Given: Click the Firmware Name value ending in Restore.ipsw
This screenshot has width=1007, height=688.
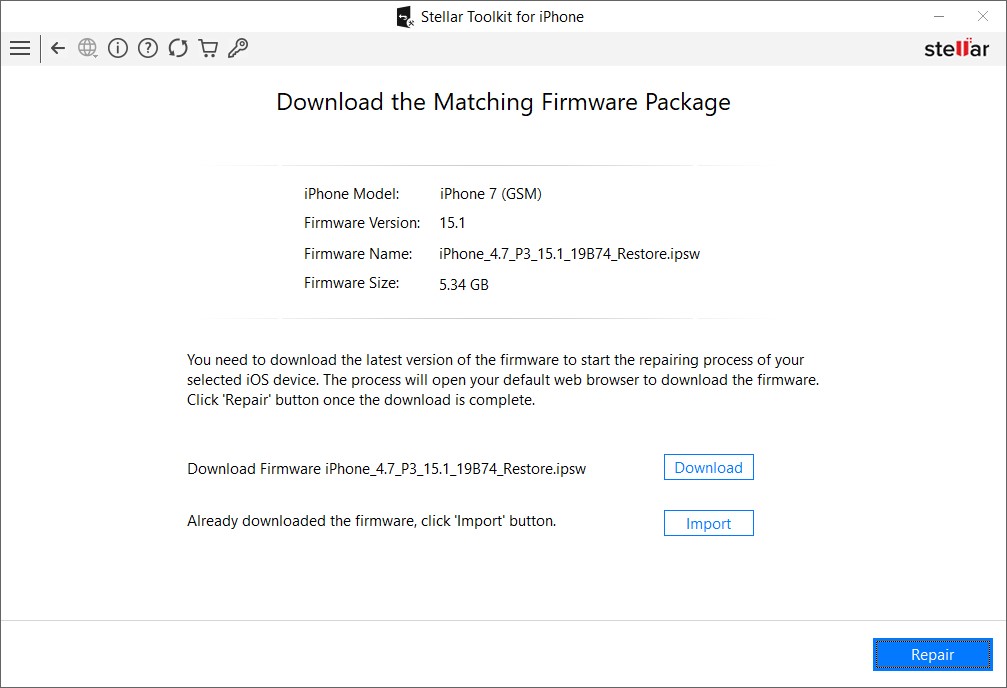Looking at the screenshot, I should [x=569, y=254].
